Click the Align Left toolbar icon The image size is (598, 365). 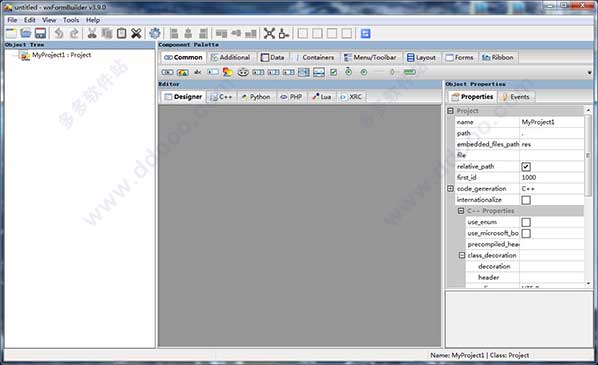tap(174, 33)
